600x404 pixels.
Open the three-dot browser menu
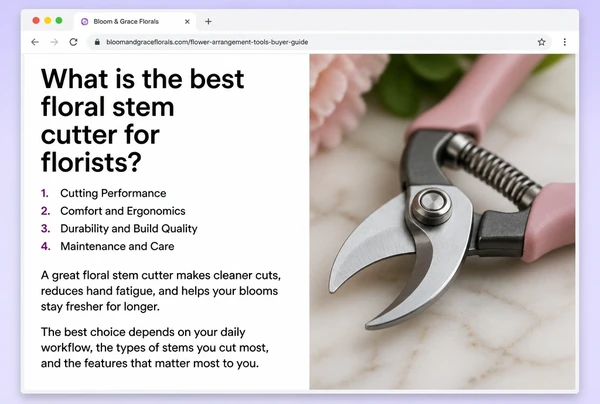pyautogui.click(x=565, y=42)
